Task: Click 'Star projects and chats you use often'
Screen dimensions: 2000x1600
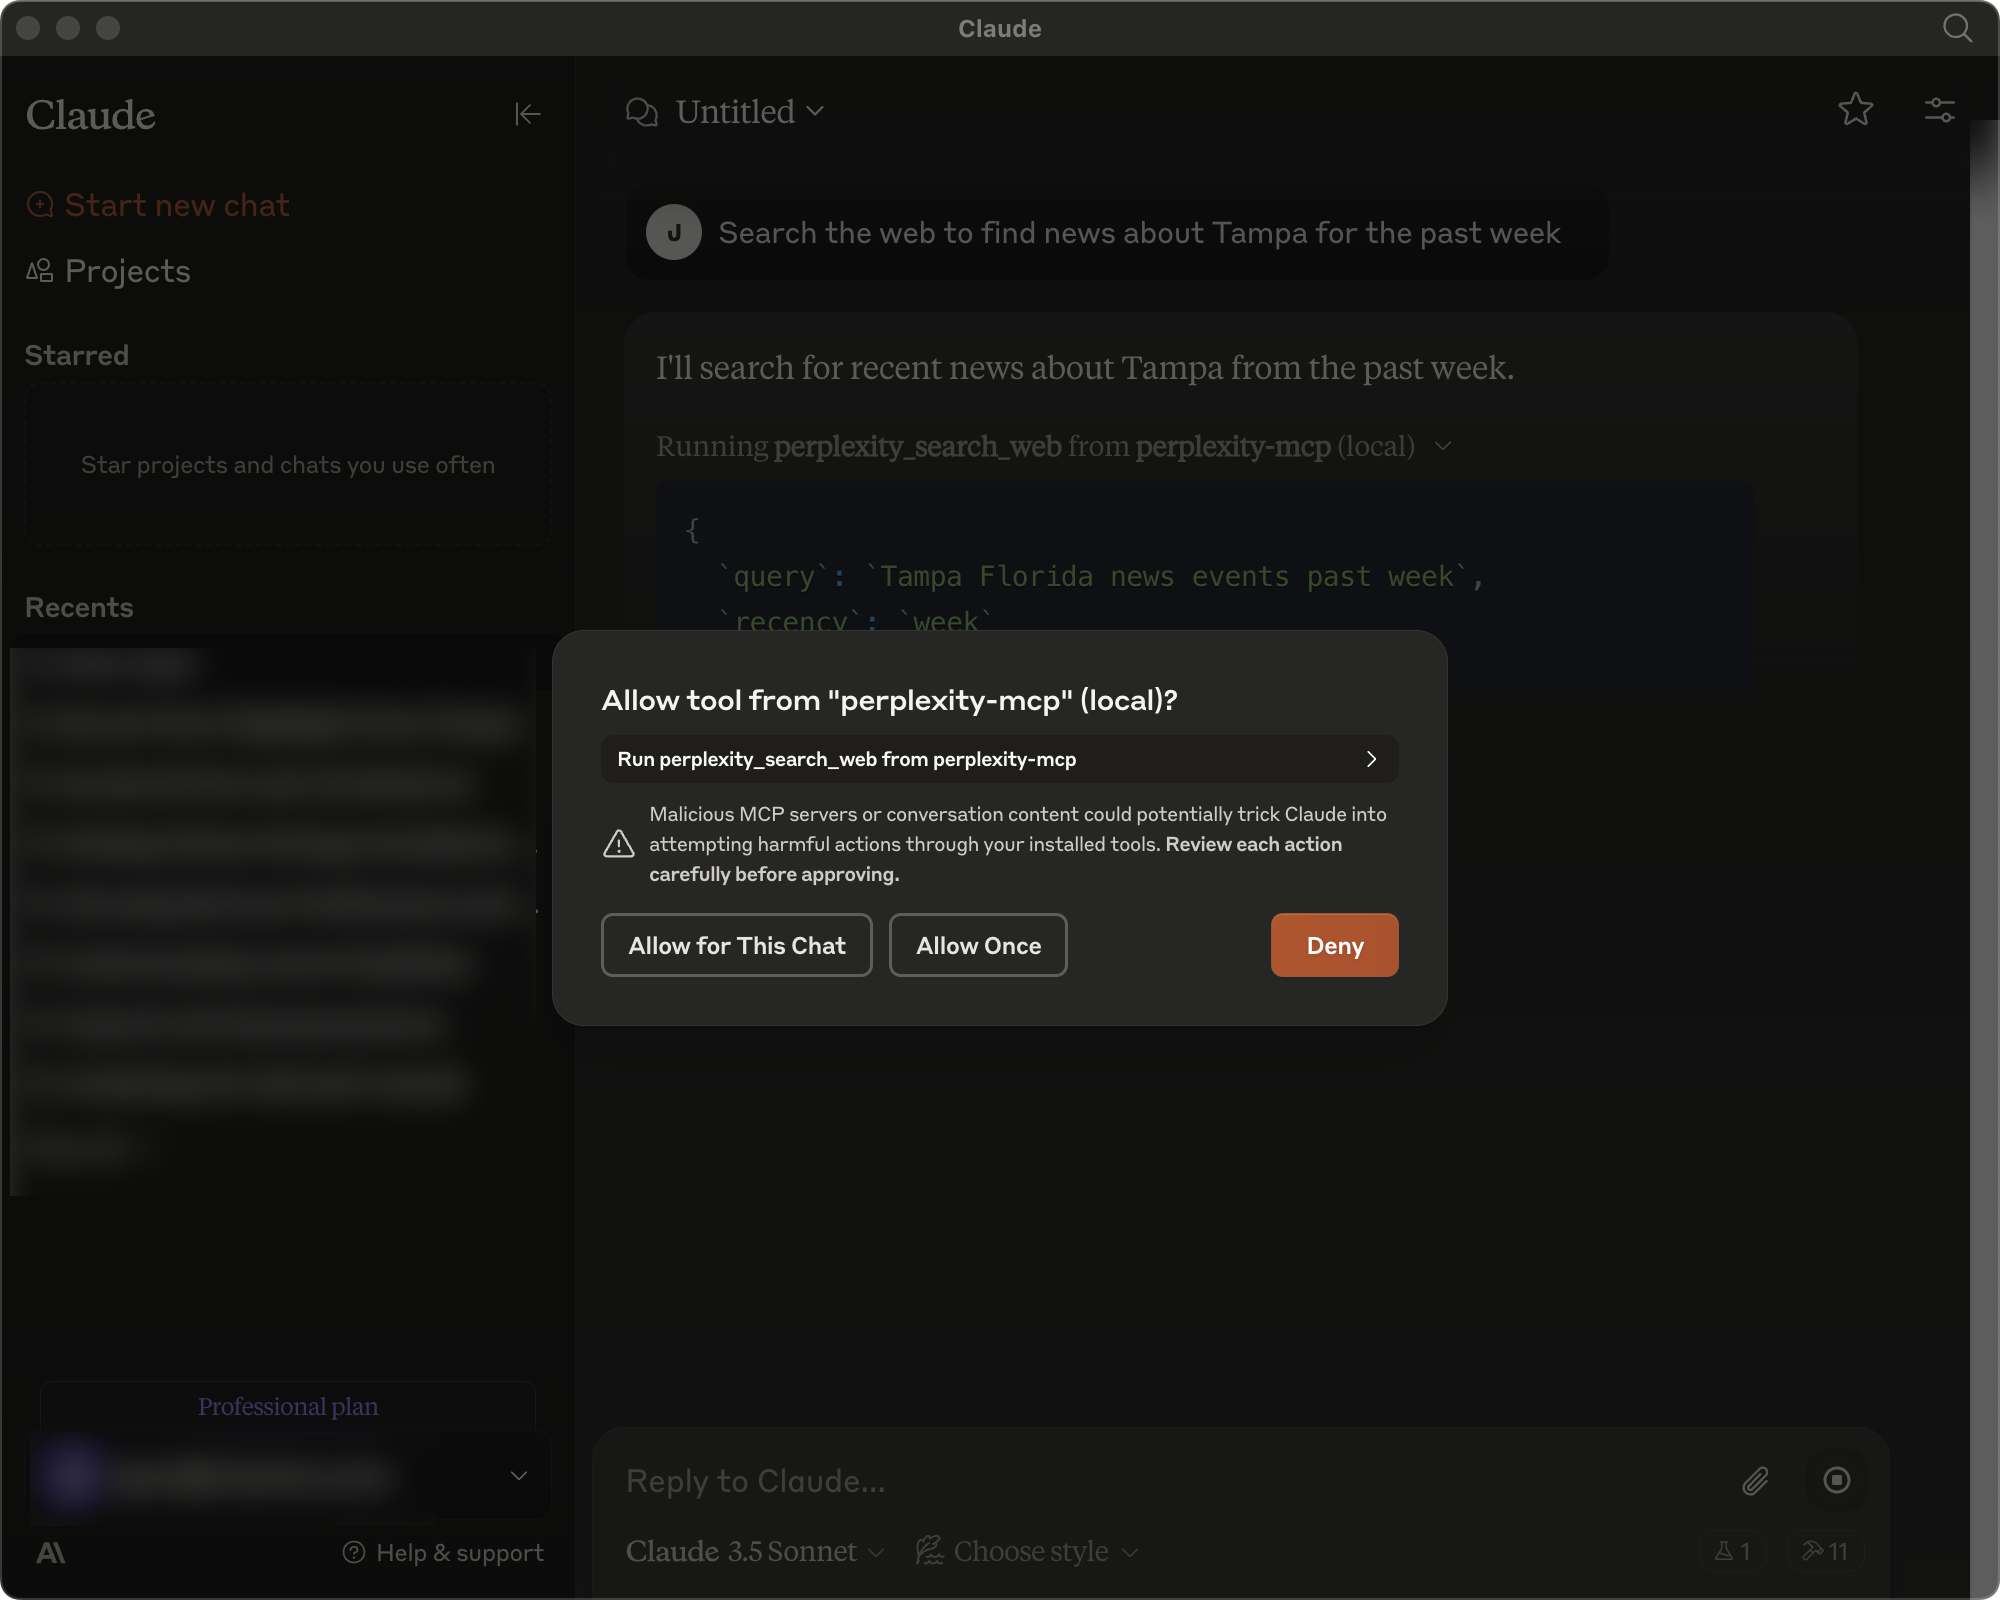Action: (288, 465)
